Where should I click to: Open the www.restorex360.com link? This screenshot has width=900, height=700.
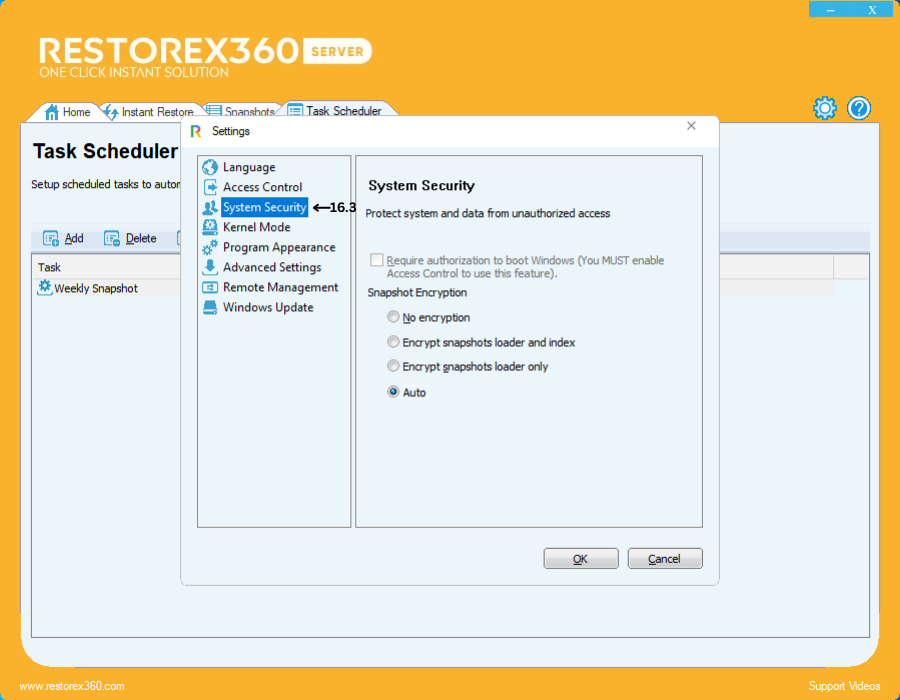point(72,686)
